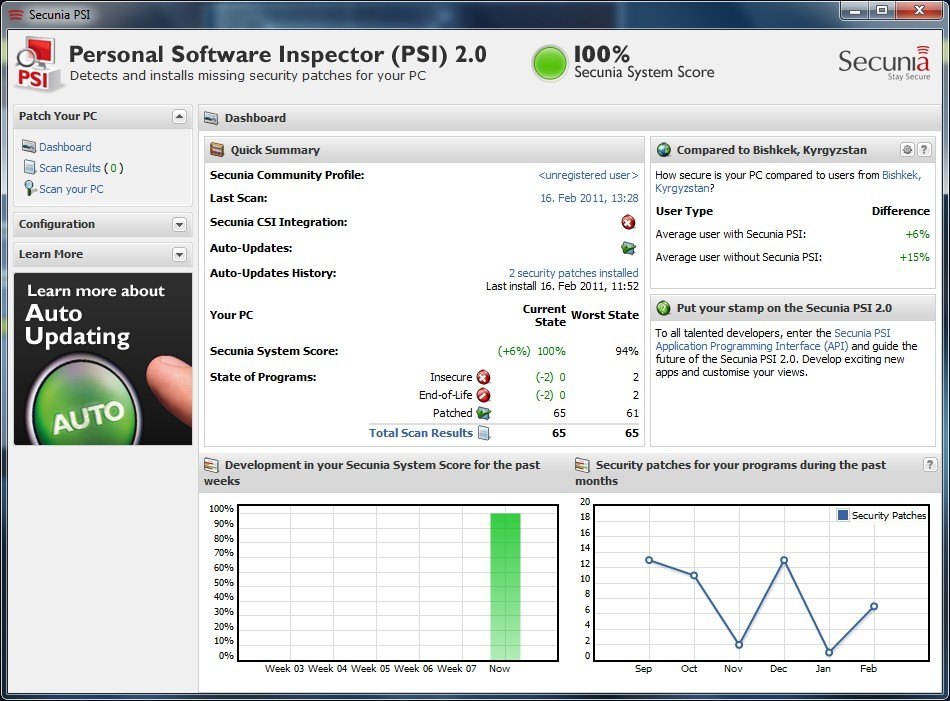Open the 2 security patches installed link
The image size is (950, 701).
point(573,273)
